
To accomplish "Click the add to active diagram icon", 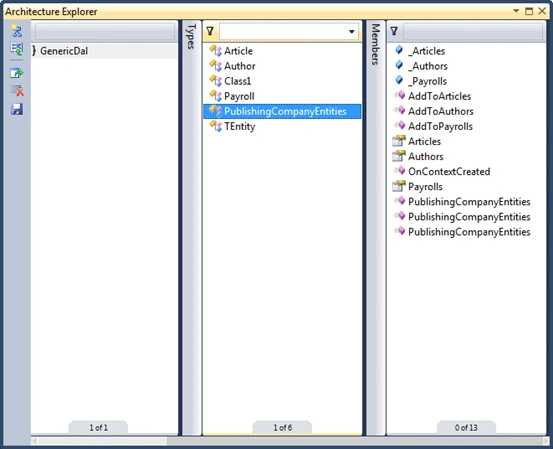I will [16, 49].
